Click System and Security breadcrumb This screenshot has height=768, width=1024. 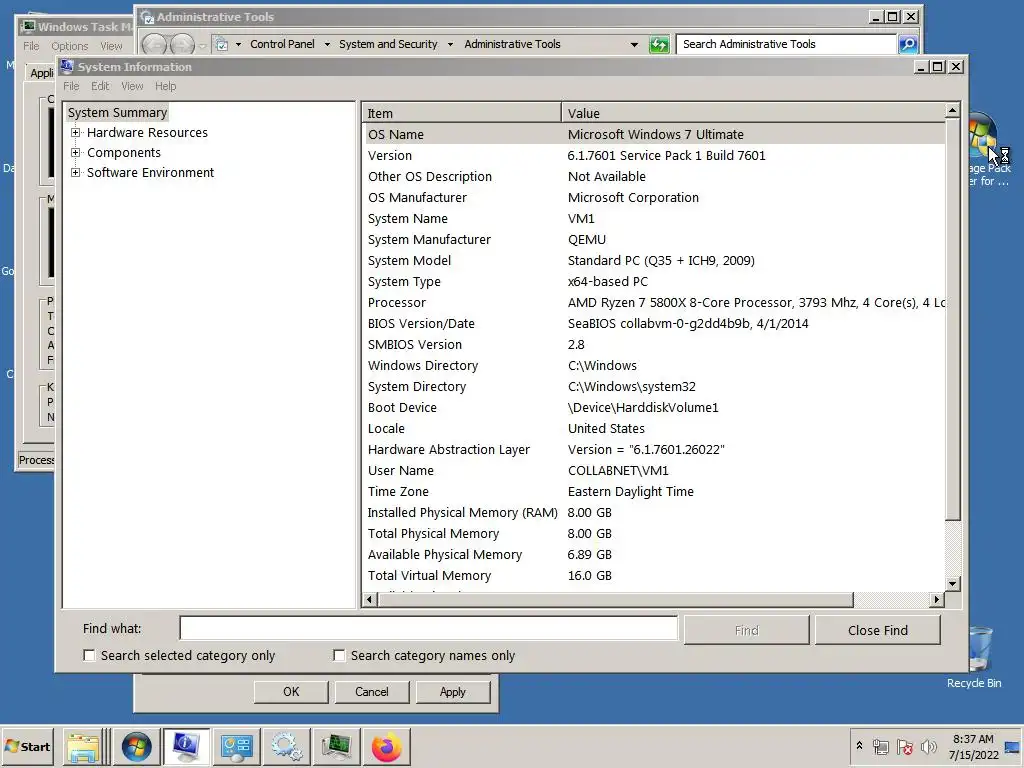coord(388,44)
